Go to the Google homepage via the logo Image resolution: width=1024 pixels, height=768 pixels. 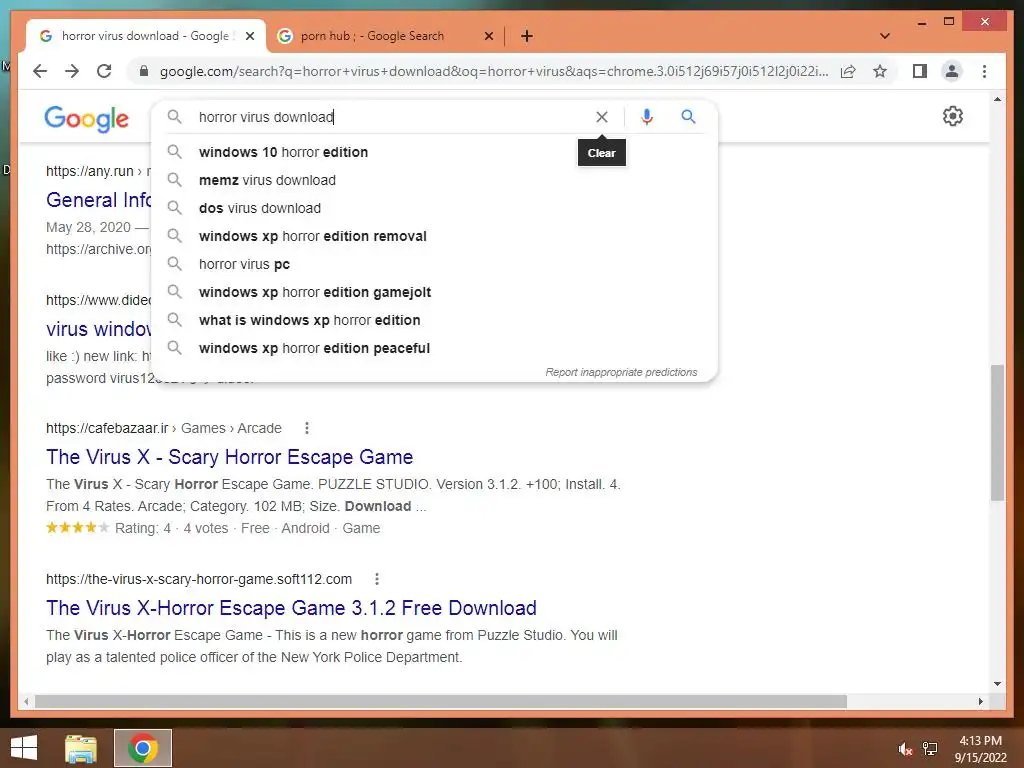[x=87, y=119]
